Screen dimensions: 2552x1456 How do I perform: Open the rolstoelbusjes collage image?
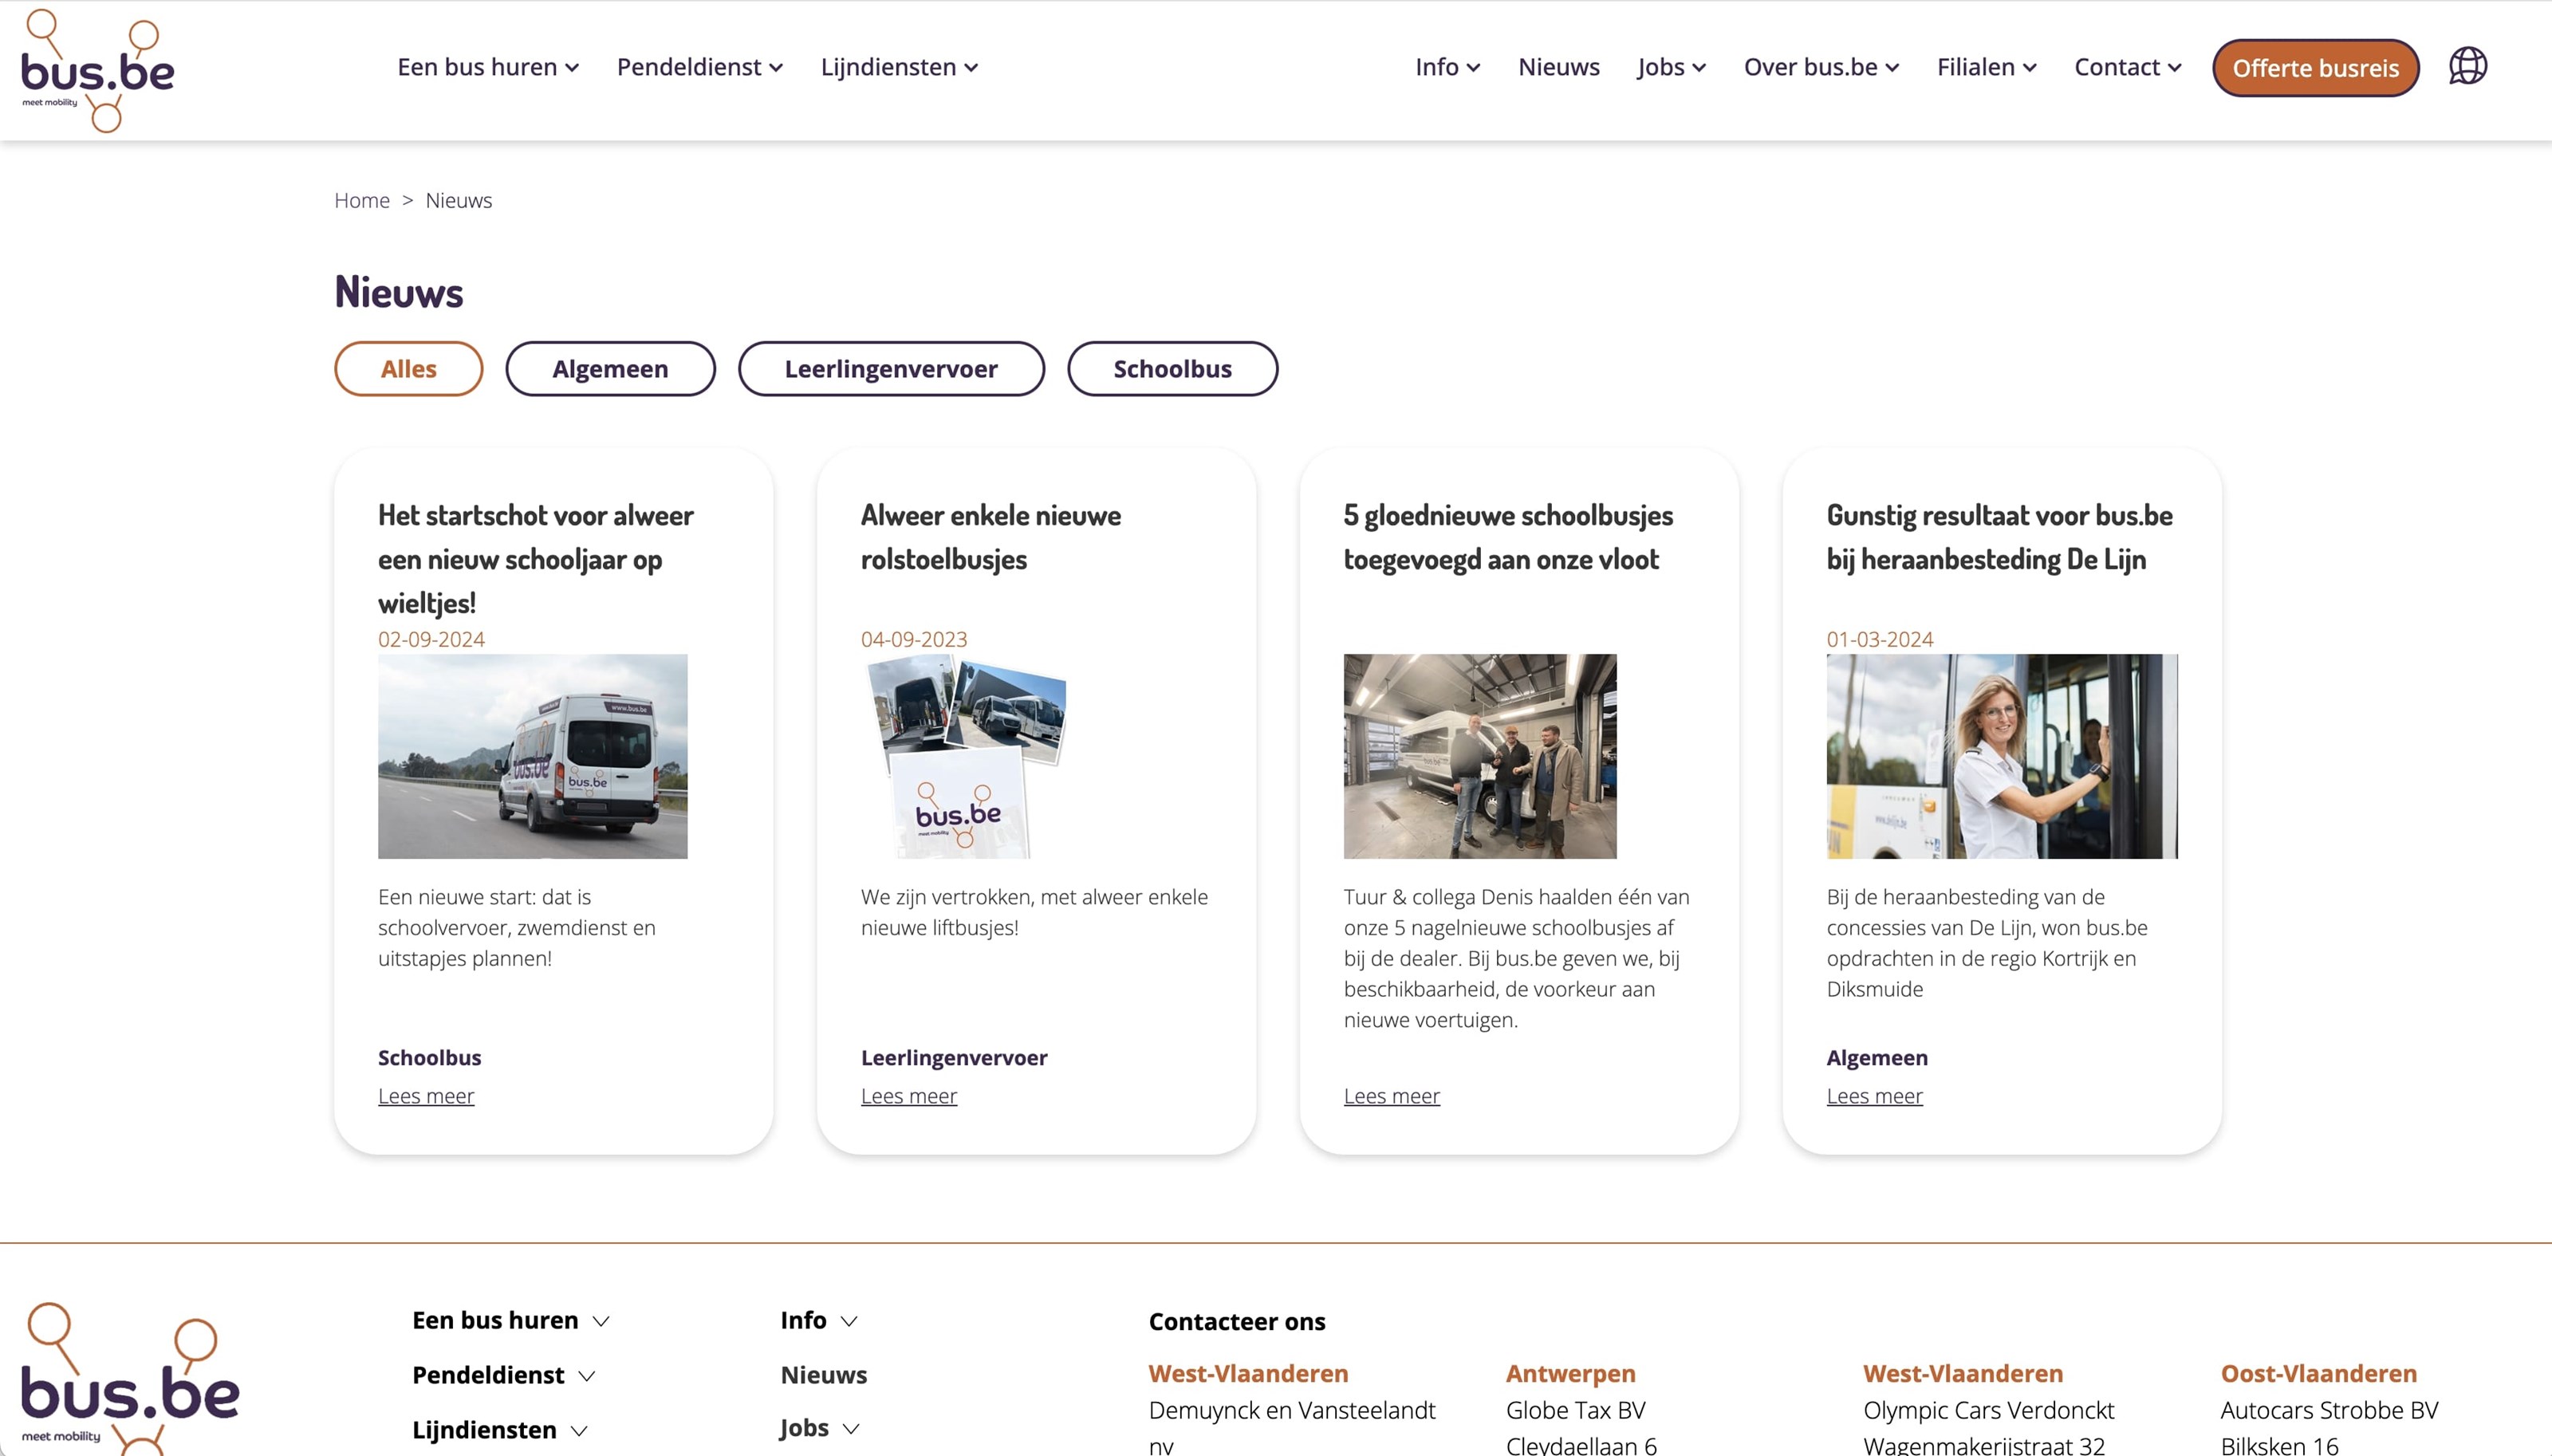(965, 756)
